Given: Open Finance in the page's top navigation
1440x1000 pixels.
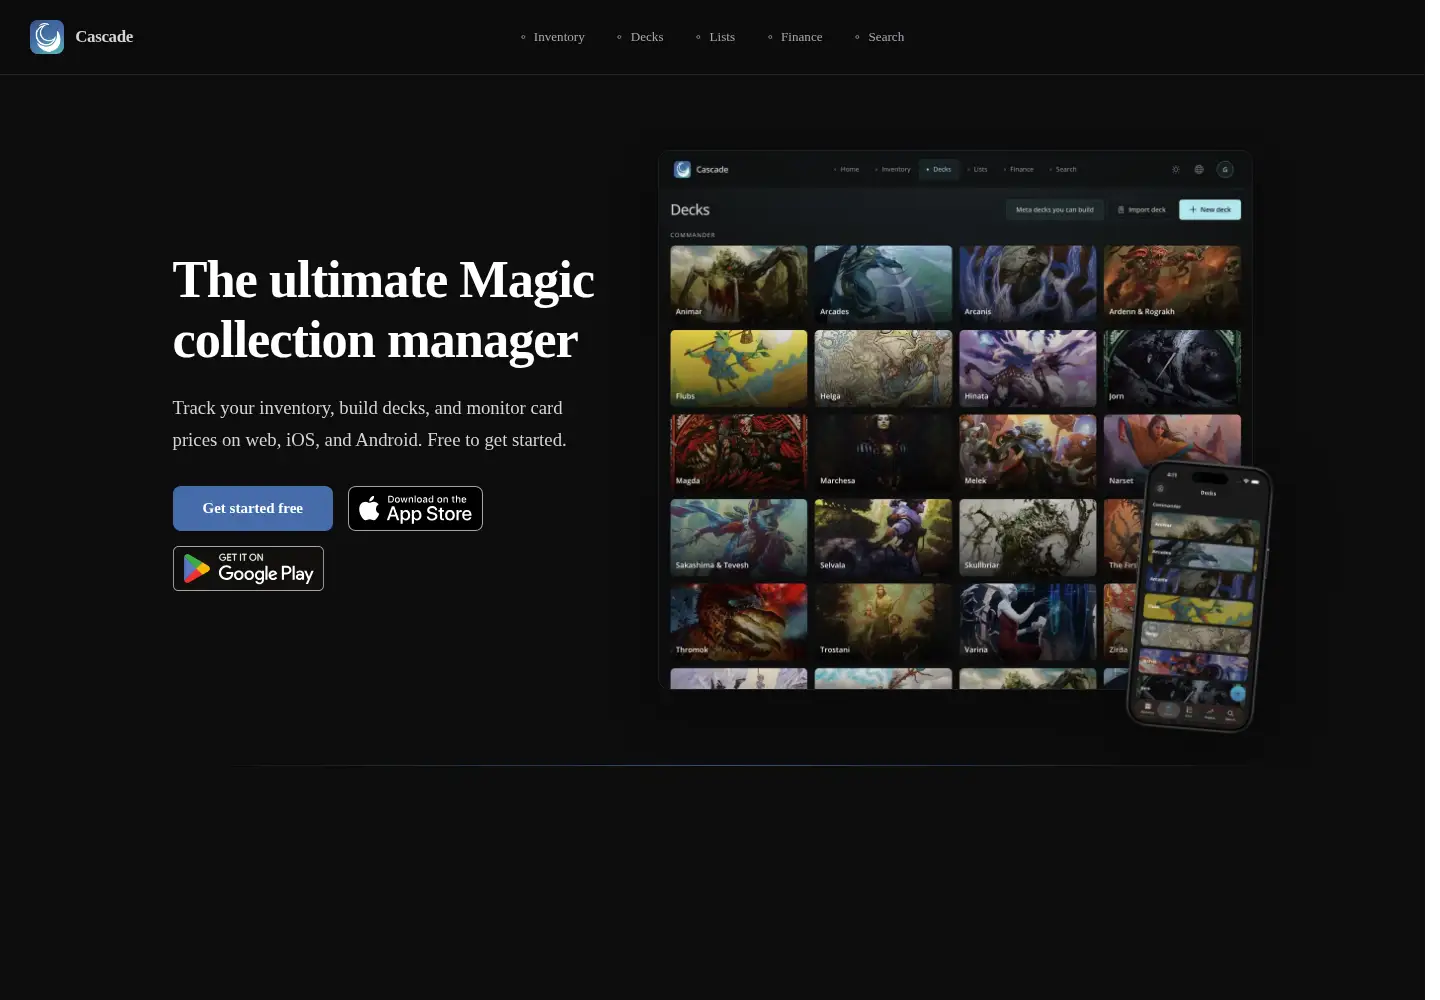Looking at the screenshot, I should pos(795,37).
